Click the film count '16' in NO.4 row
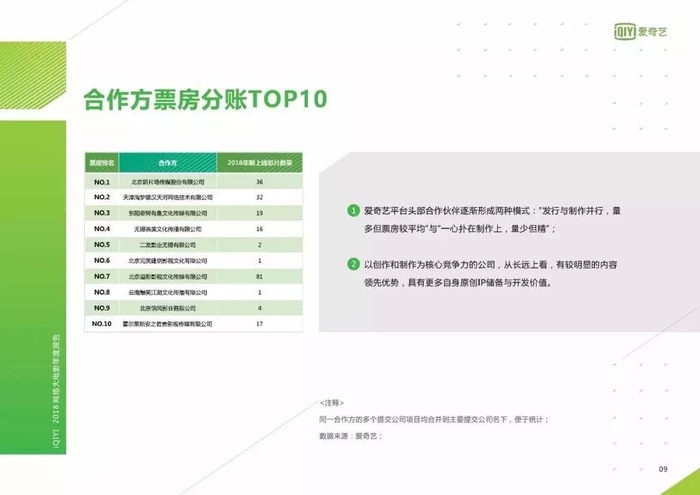 (x=259, y=229)
